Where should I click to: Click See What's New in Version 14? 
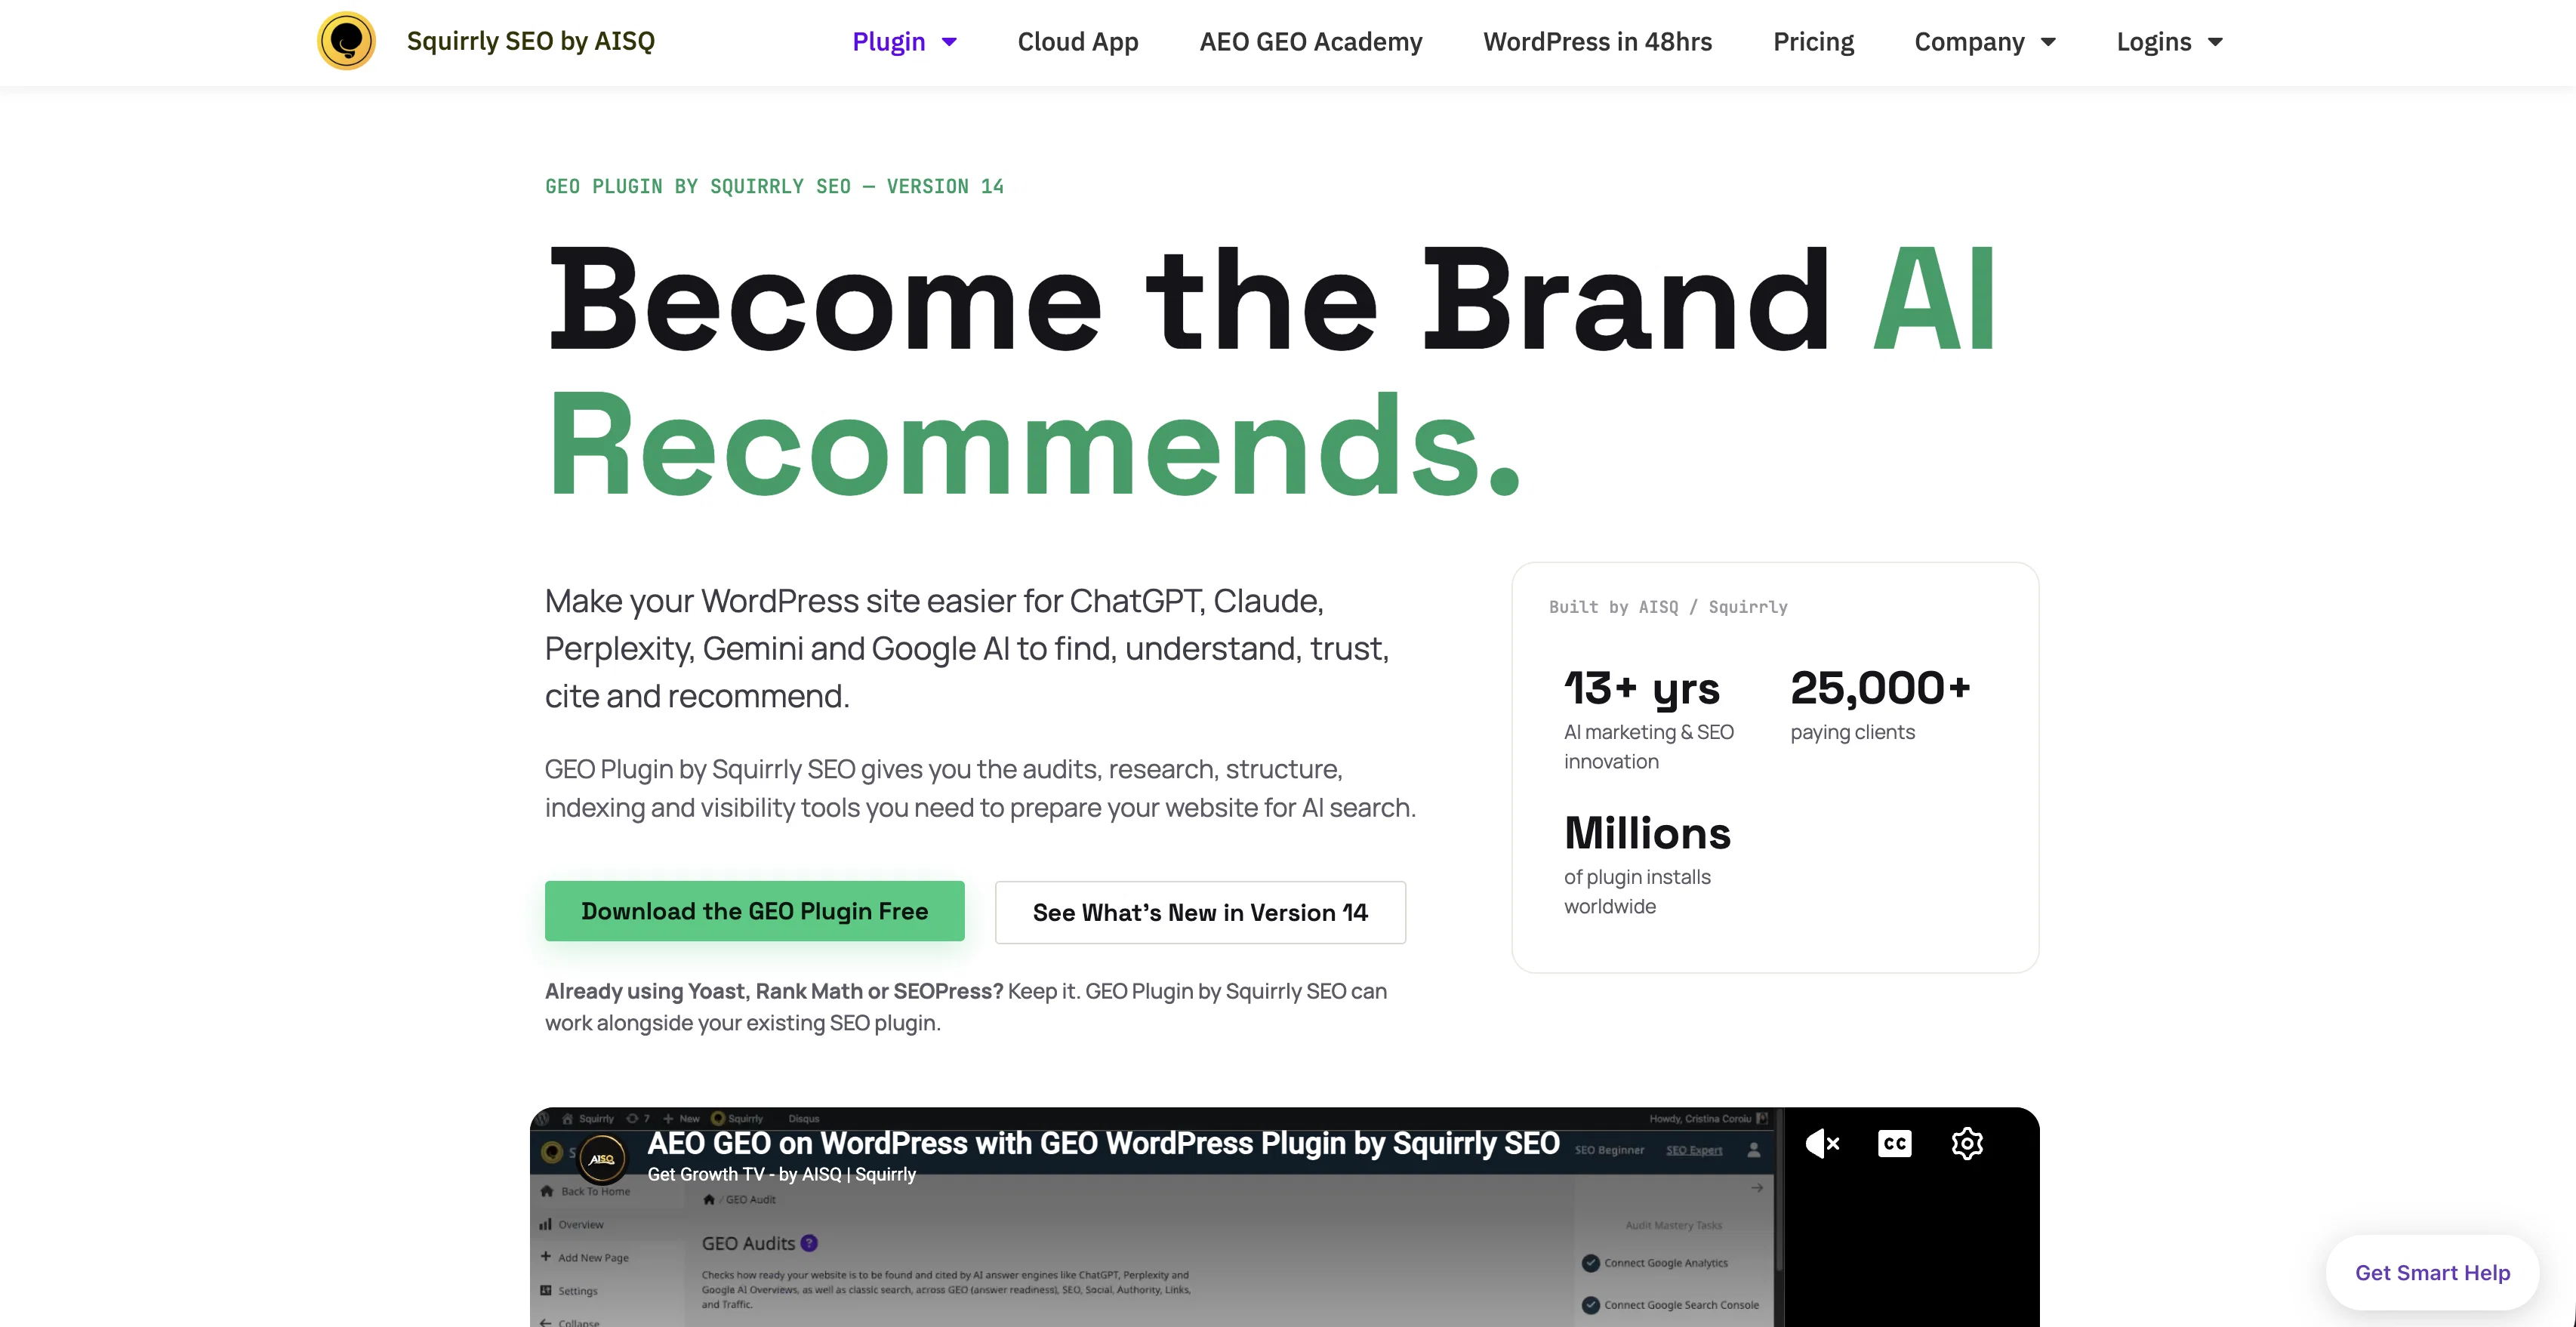pyautogui.click(x=1200, y=912)
